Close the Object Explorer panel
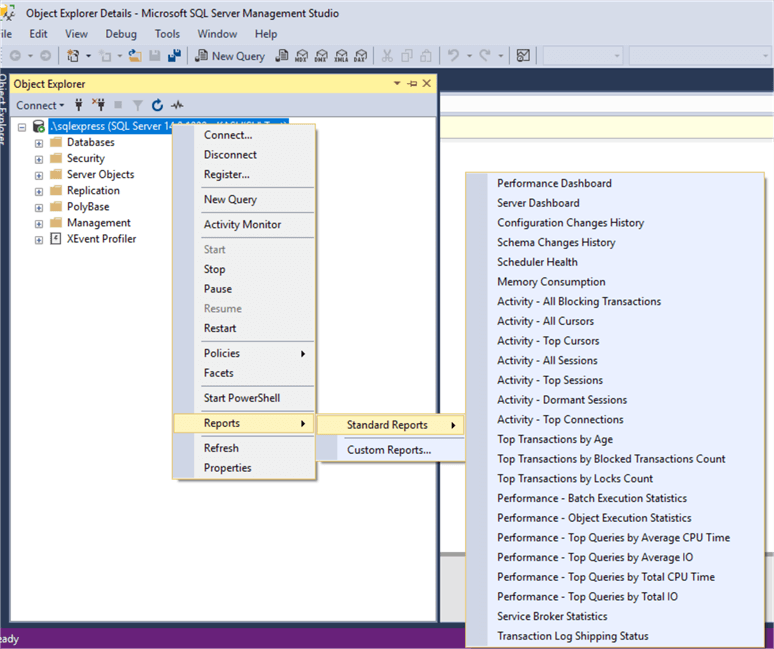774x649 pixels. (x=427, y=84)
